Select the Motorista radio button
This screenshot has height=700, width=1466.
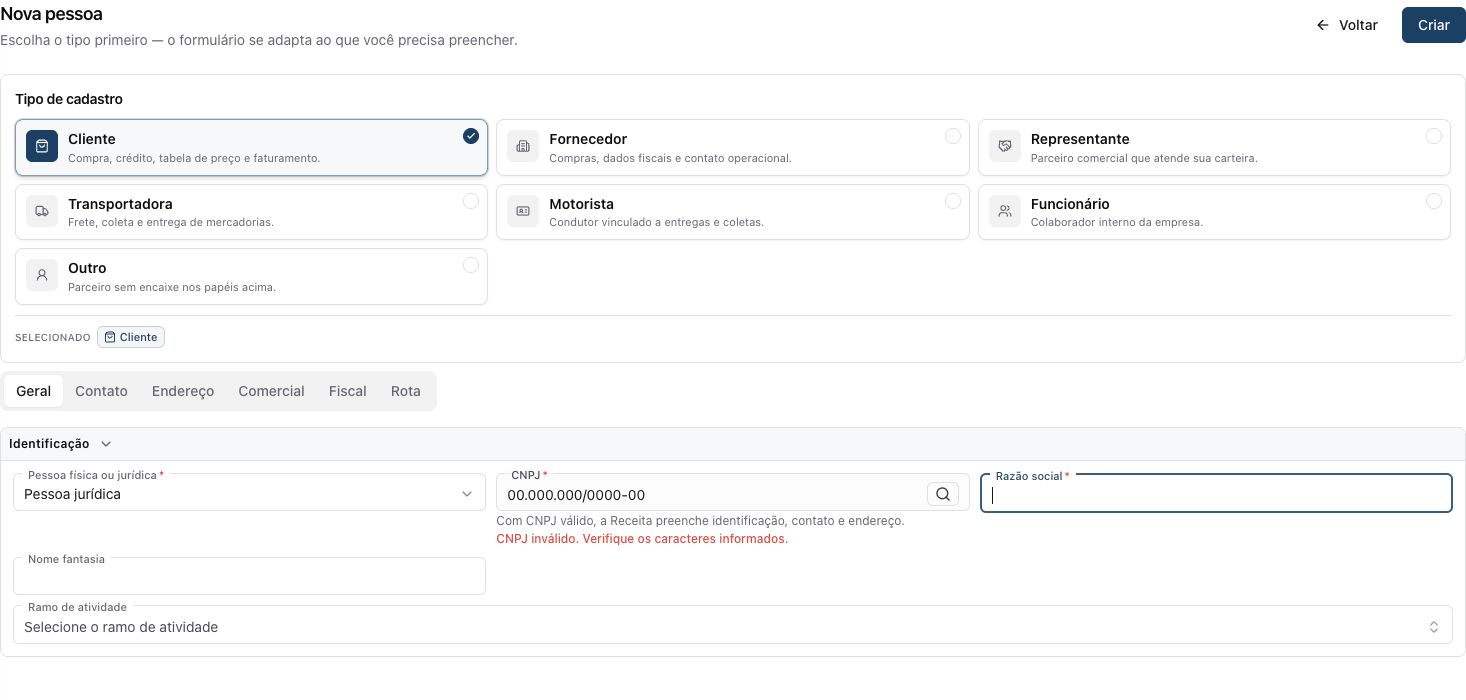[x=953, y=201]
